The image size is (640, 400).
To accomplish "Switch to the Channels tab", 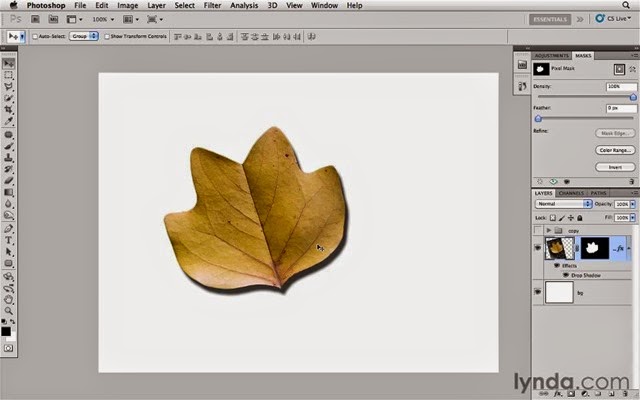I will [x=571, y=193].
